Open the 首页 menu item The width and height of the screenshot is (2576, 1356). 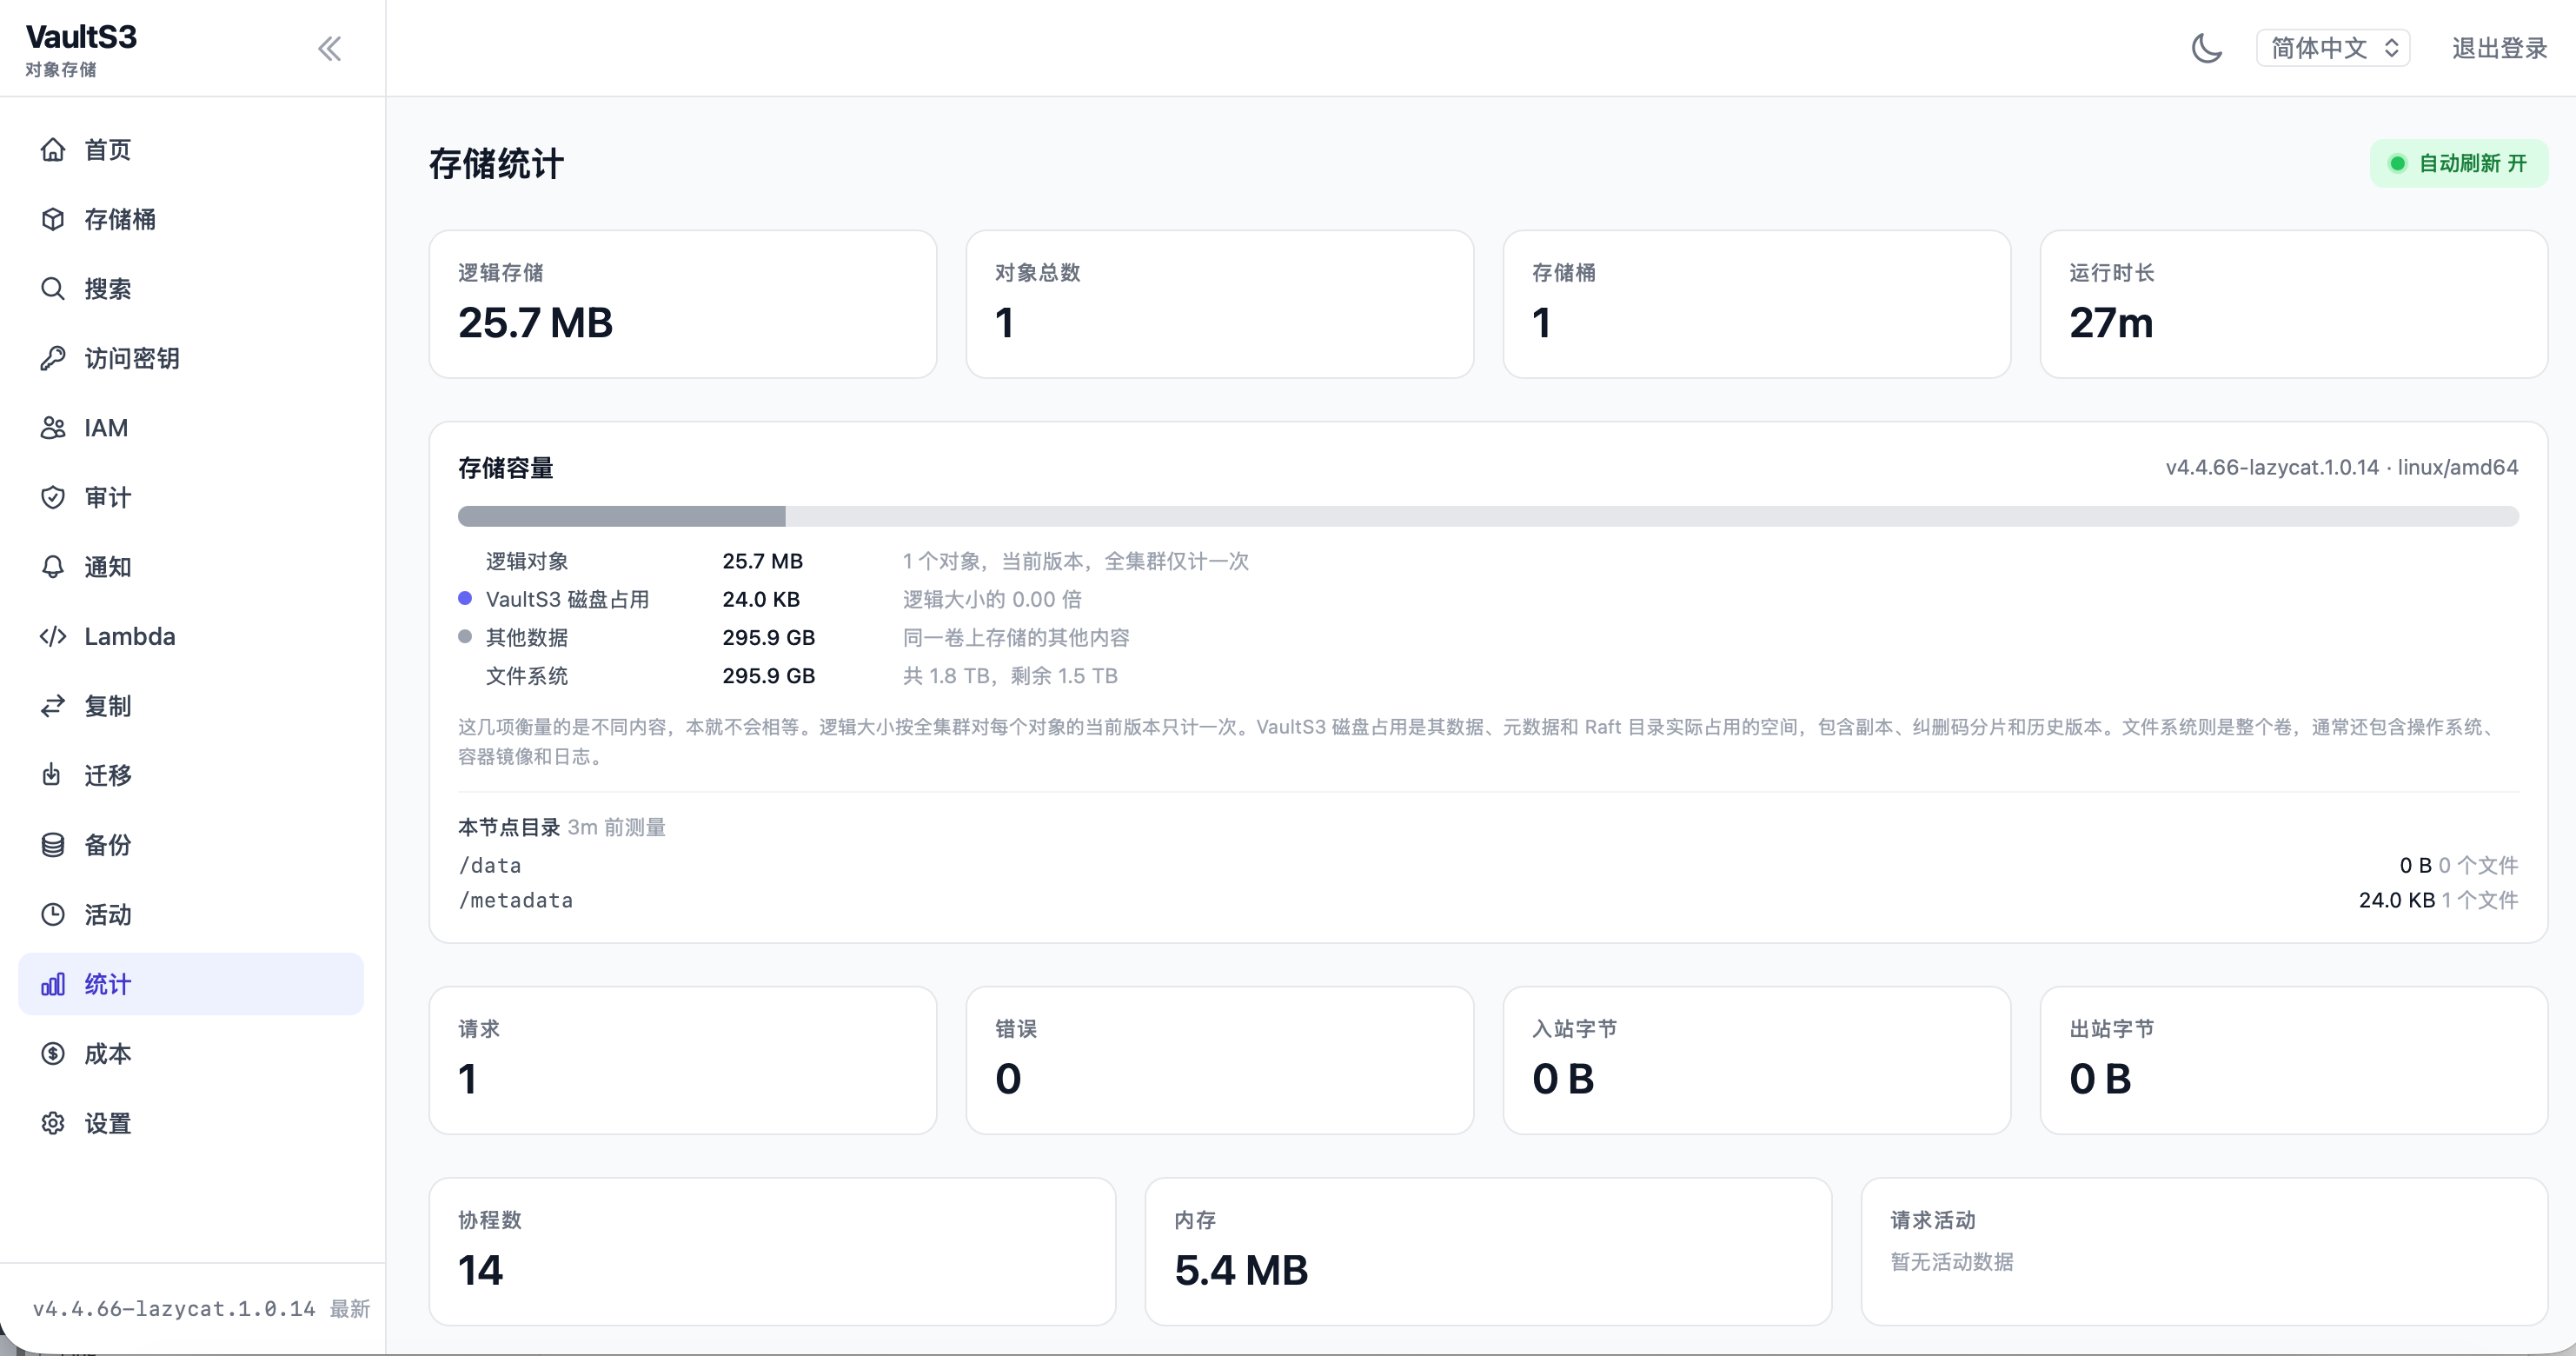191,150
